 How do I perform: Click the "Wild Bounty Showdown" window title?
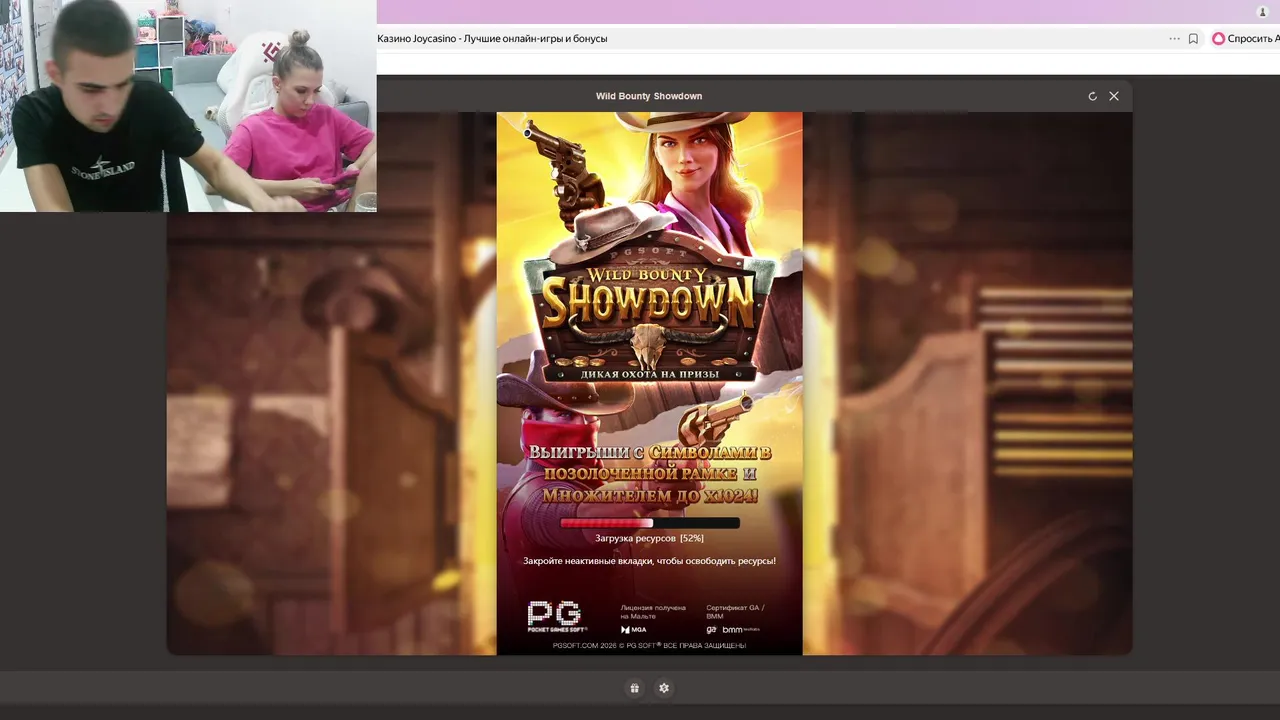click(x=649, y=96)
